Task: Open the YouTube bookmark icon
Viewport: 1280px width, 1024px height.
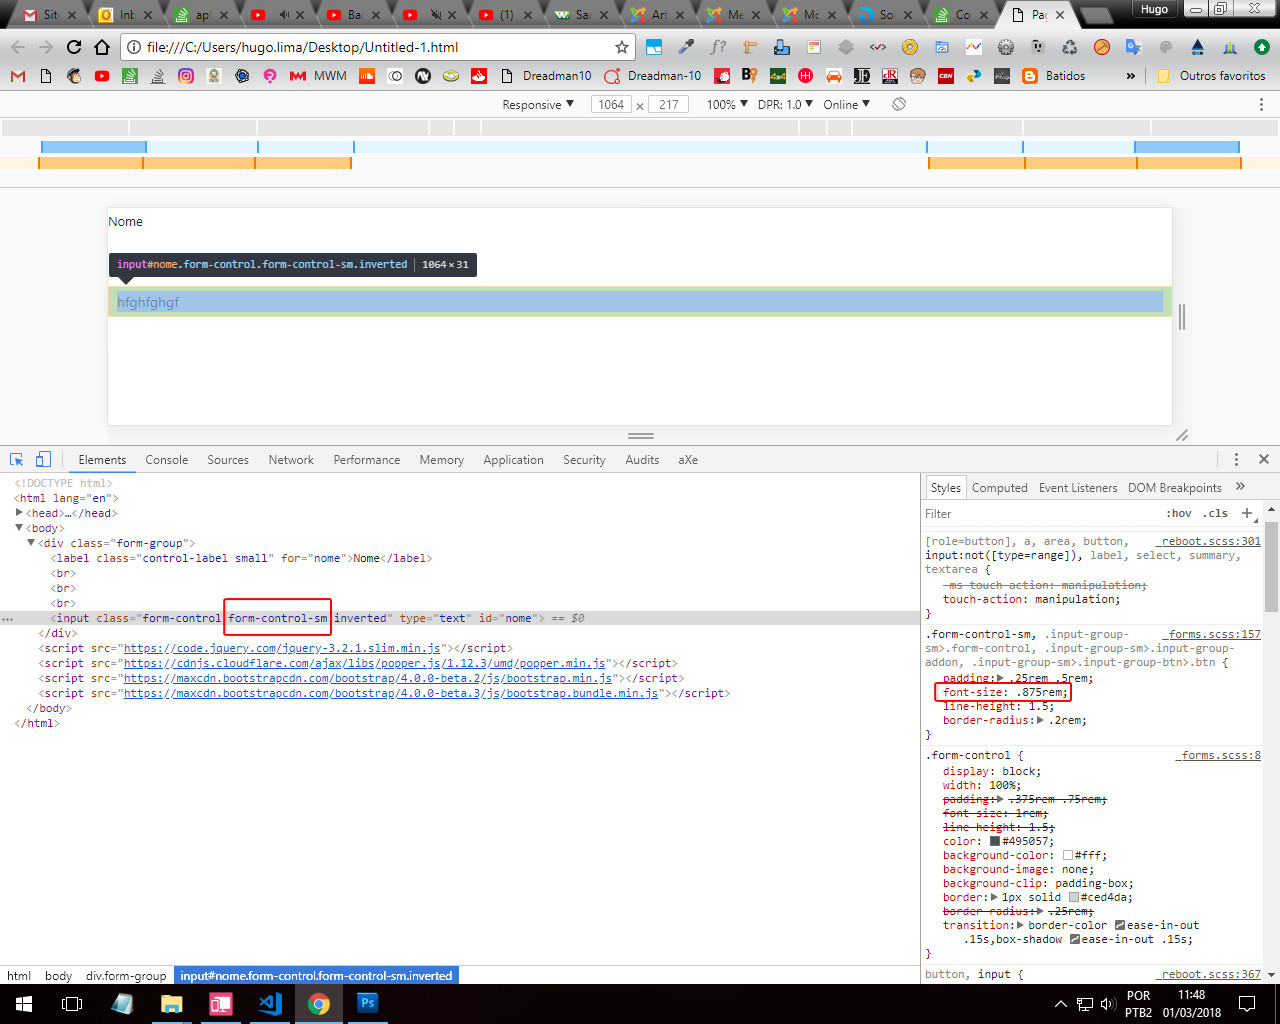Action: tap(102, 76)
